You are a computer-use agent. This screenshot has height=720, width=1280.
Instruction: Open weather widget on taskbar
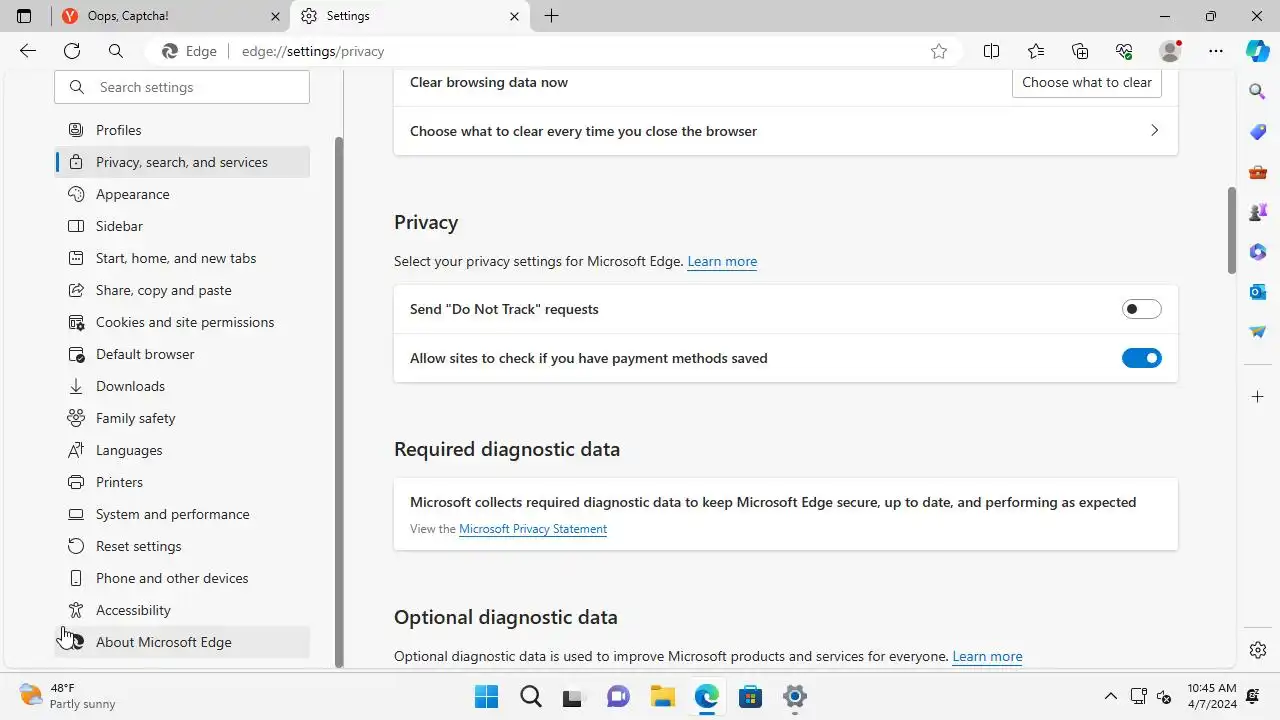tap(68, 696)
